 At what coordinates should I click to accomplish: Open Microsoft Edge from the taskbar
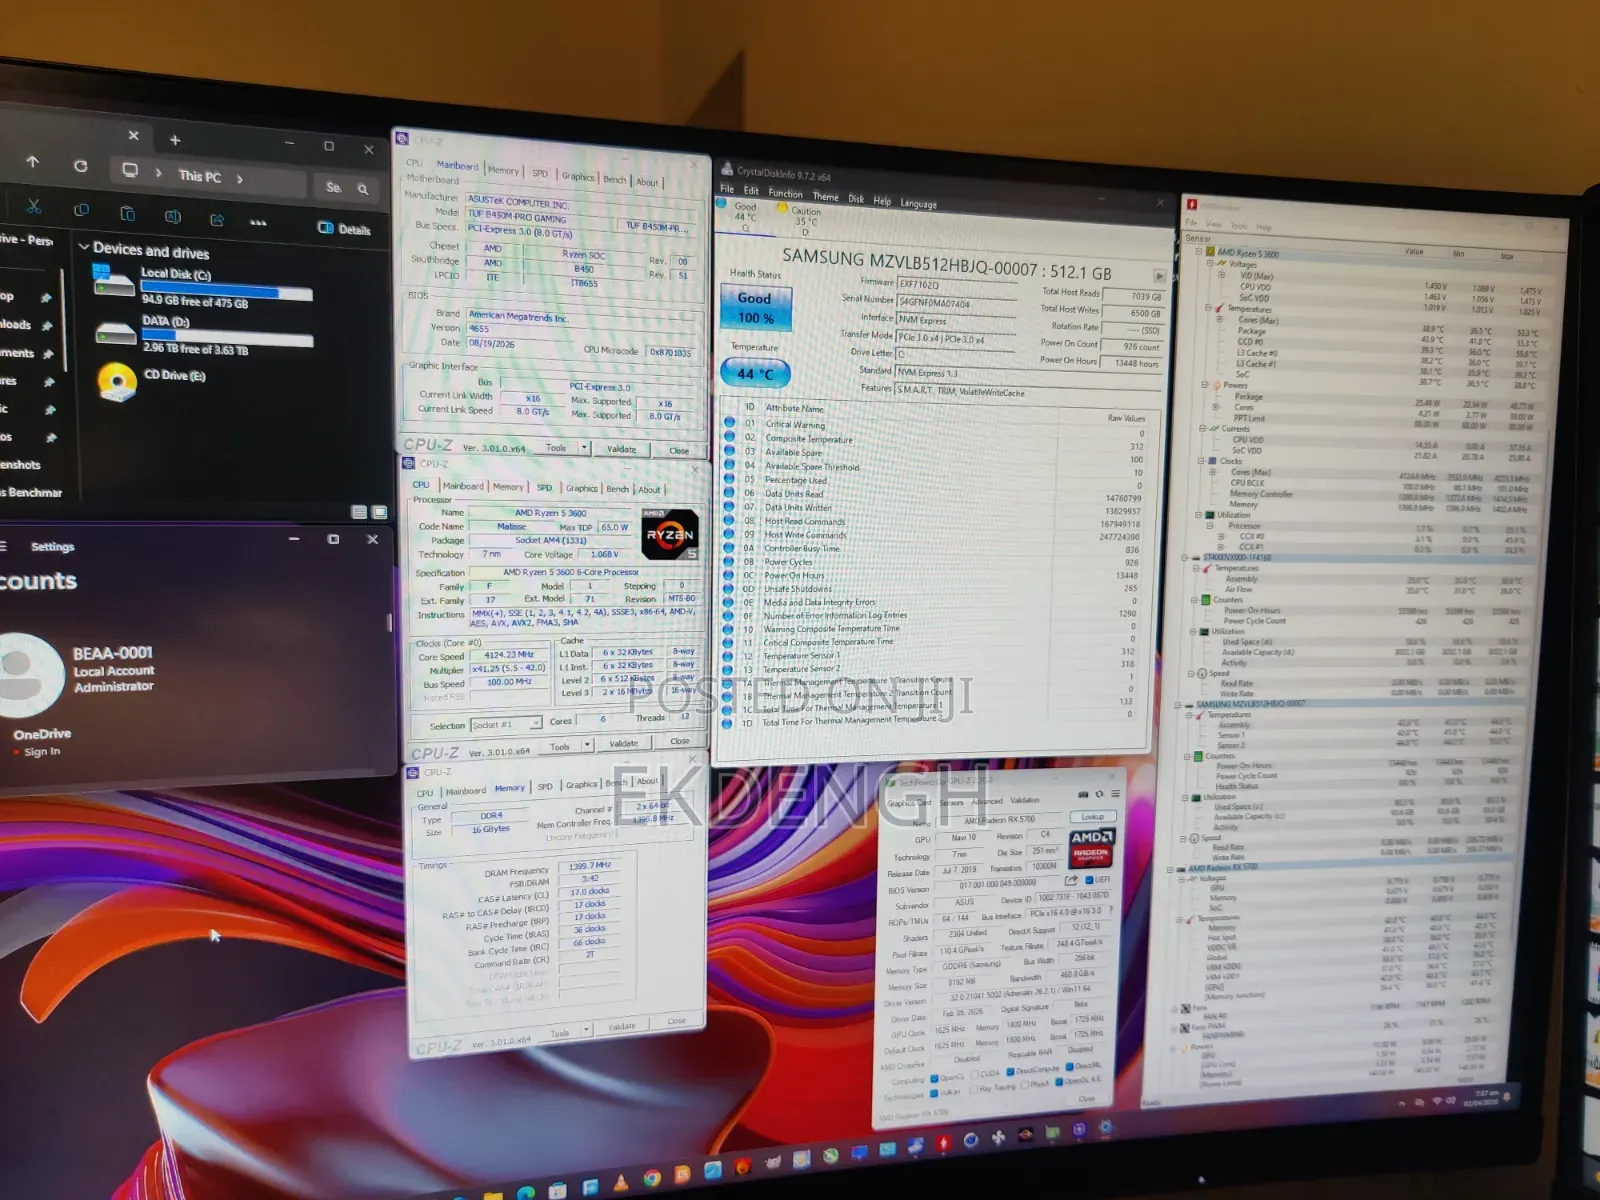click(x=526, y=1192)
